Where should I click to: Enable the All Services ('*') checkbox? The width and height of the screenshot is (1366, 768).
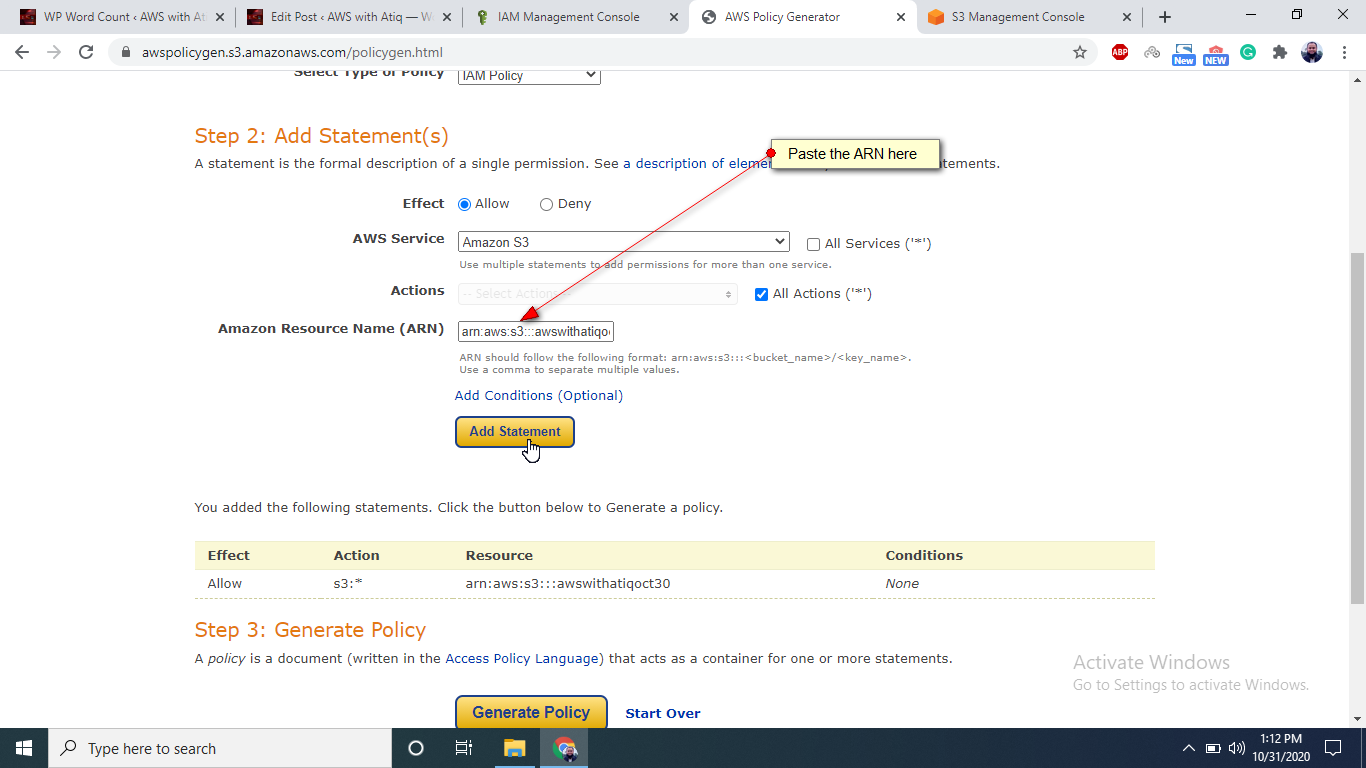[x=813, y=243]
